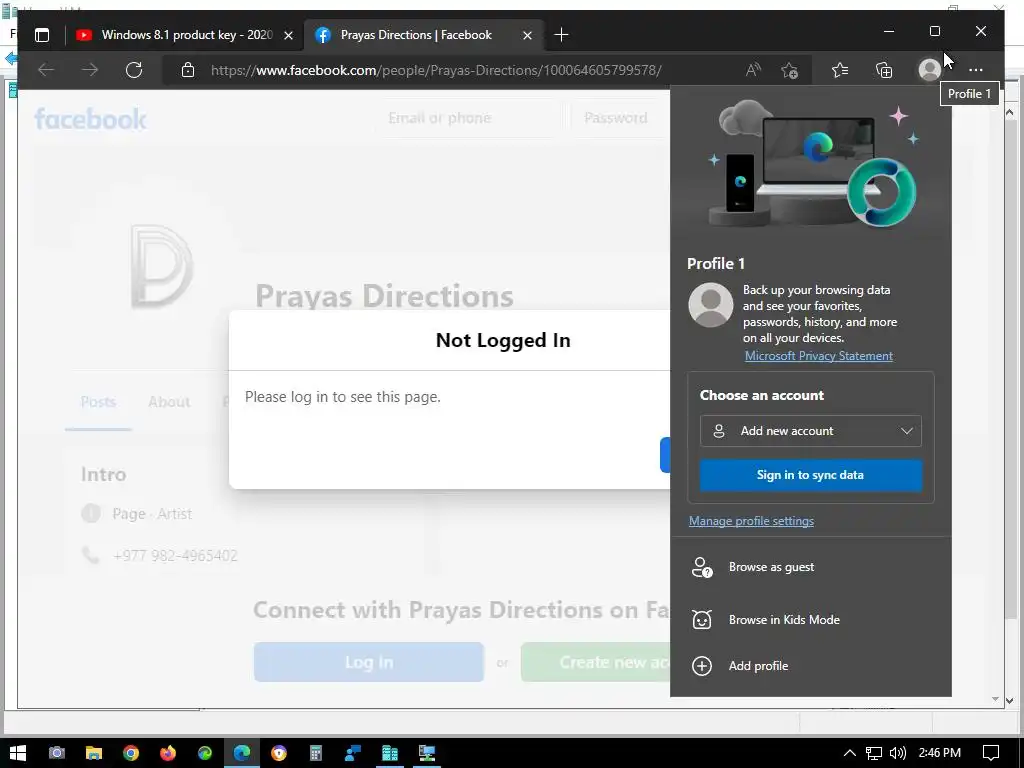This screenshot has height=768, width=1024.
Task: Click the facebook.com address bar URL
Action: coord(436,70)
